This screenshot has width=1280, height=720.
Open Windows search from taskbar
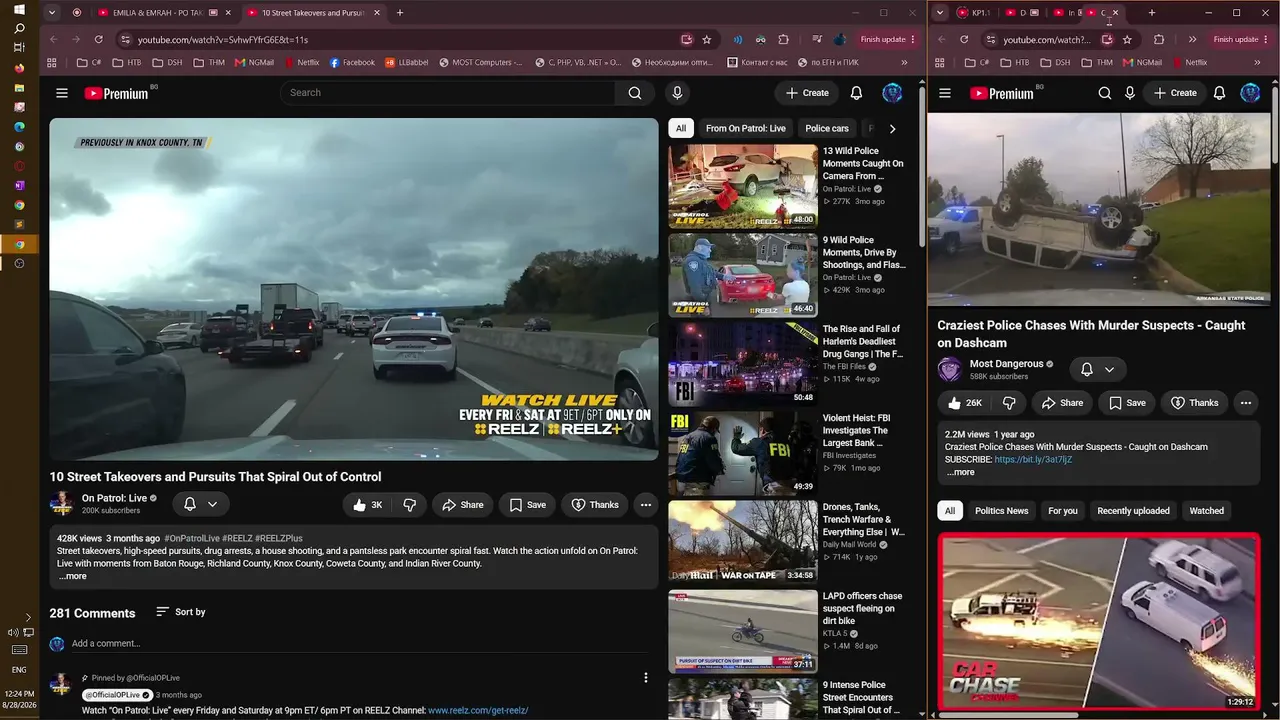[x=19, y=29]
